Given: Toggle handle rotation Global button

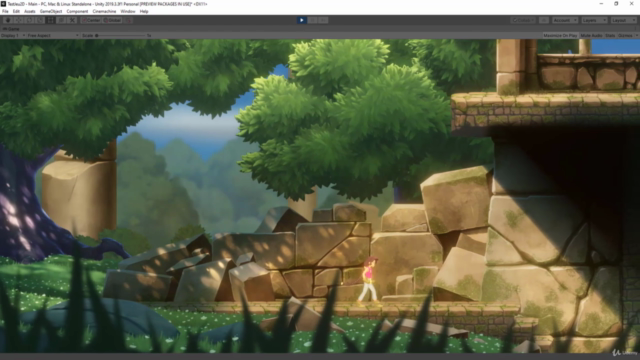Looking at the screenshot, I should tap(112, 20).
